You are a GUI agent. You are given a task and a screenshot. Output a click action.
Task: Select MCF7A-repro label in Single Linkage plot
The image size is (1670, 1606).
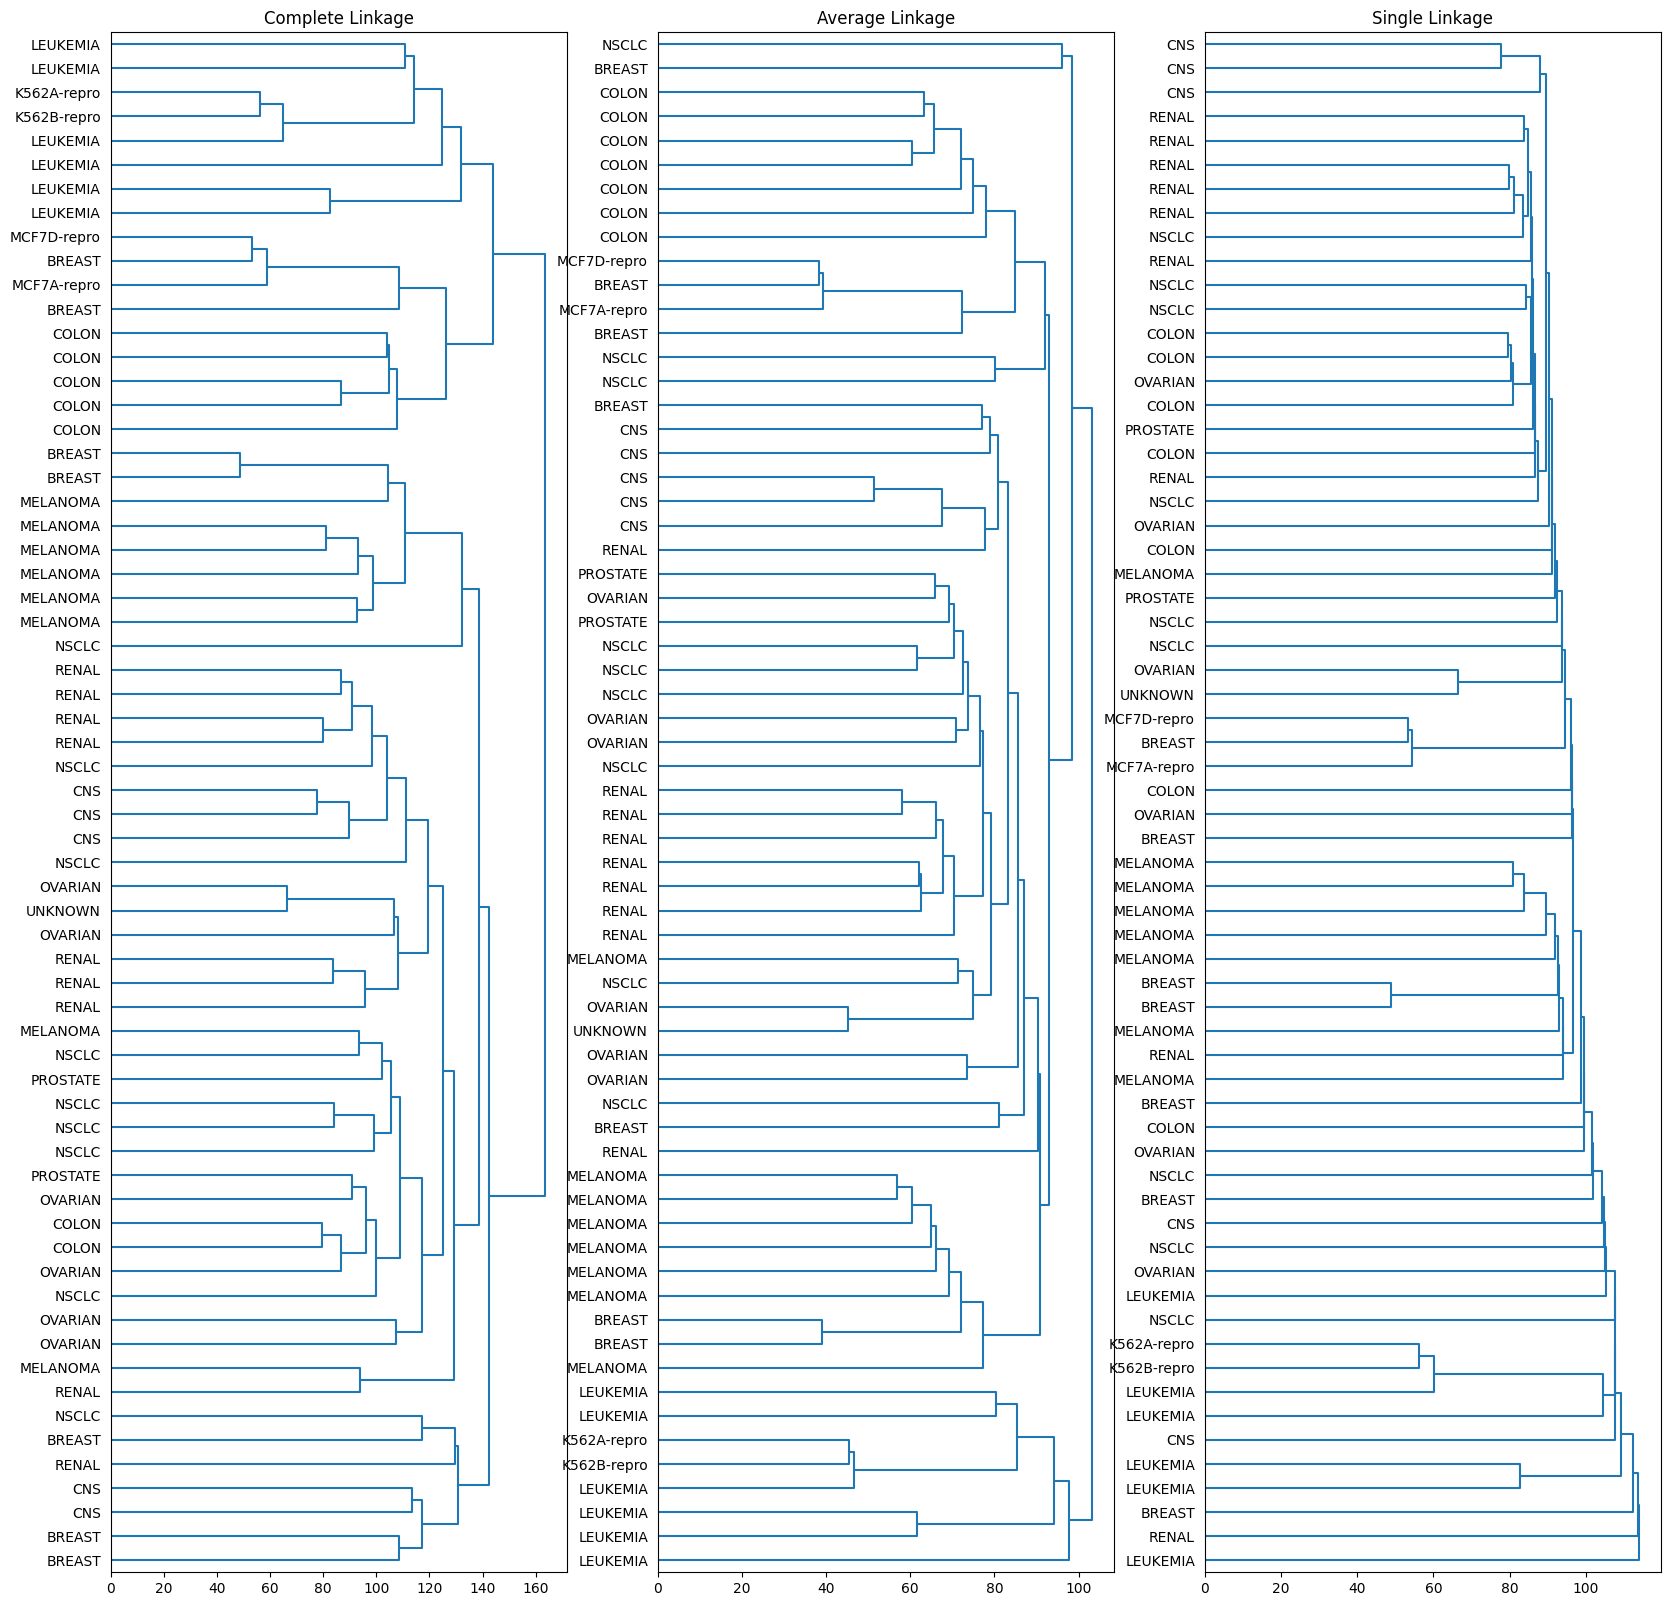[x=1150, y=767]
